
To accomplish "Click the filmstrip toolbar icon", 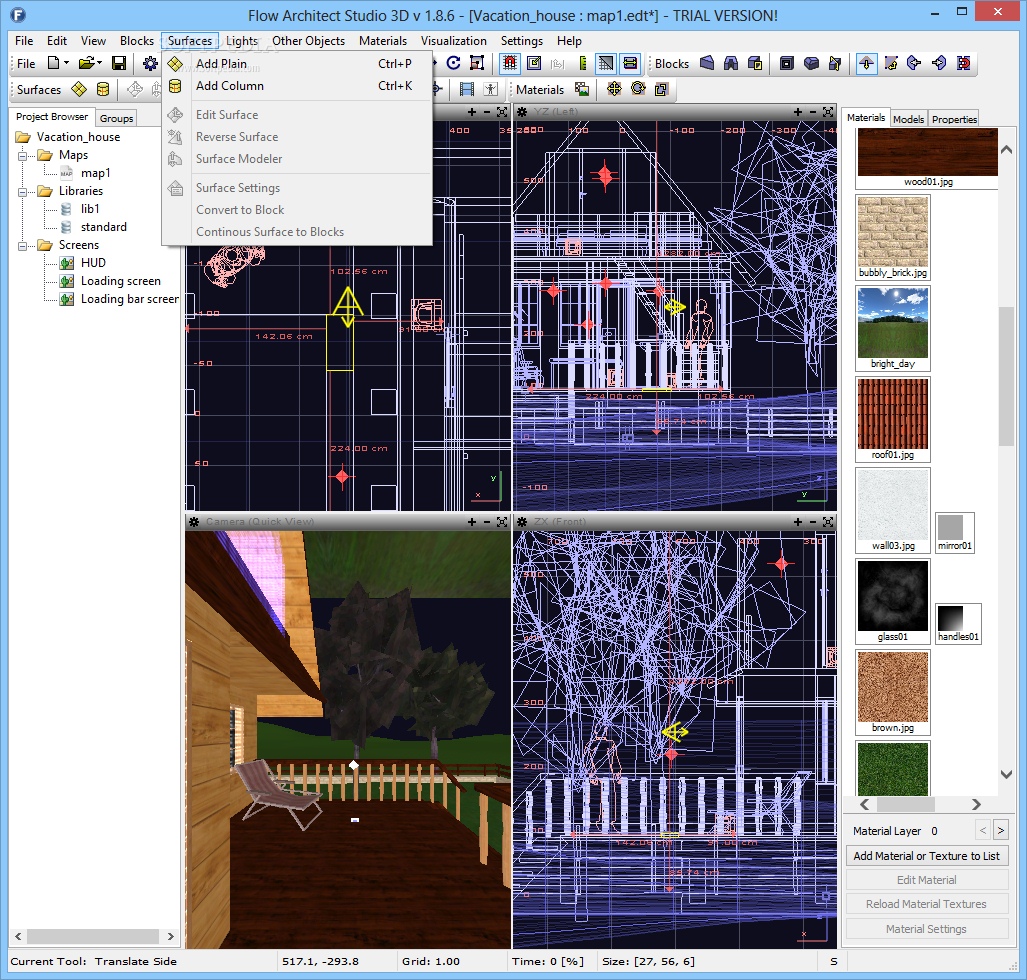I will [467, 89].
